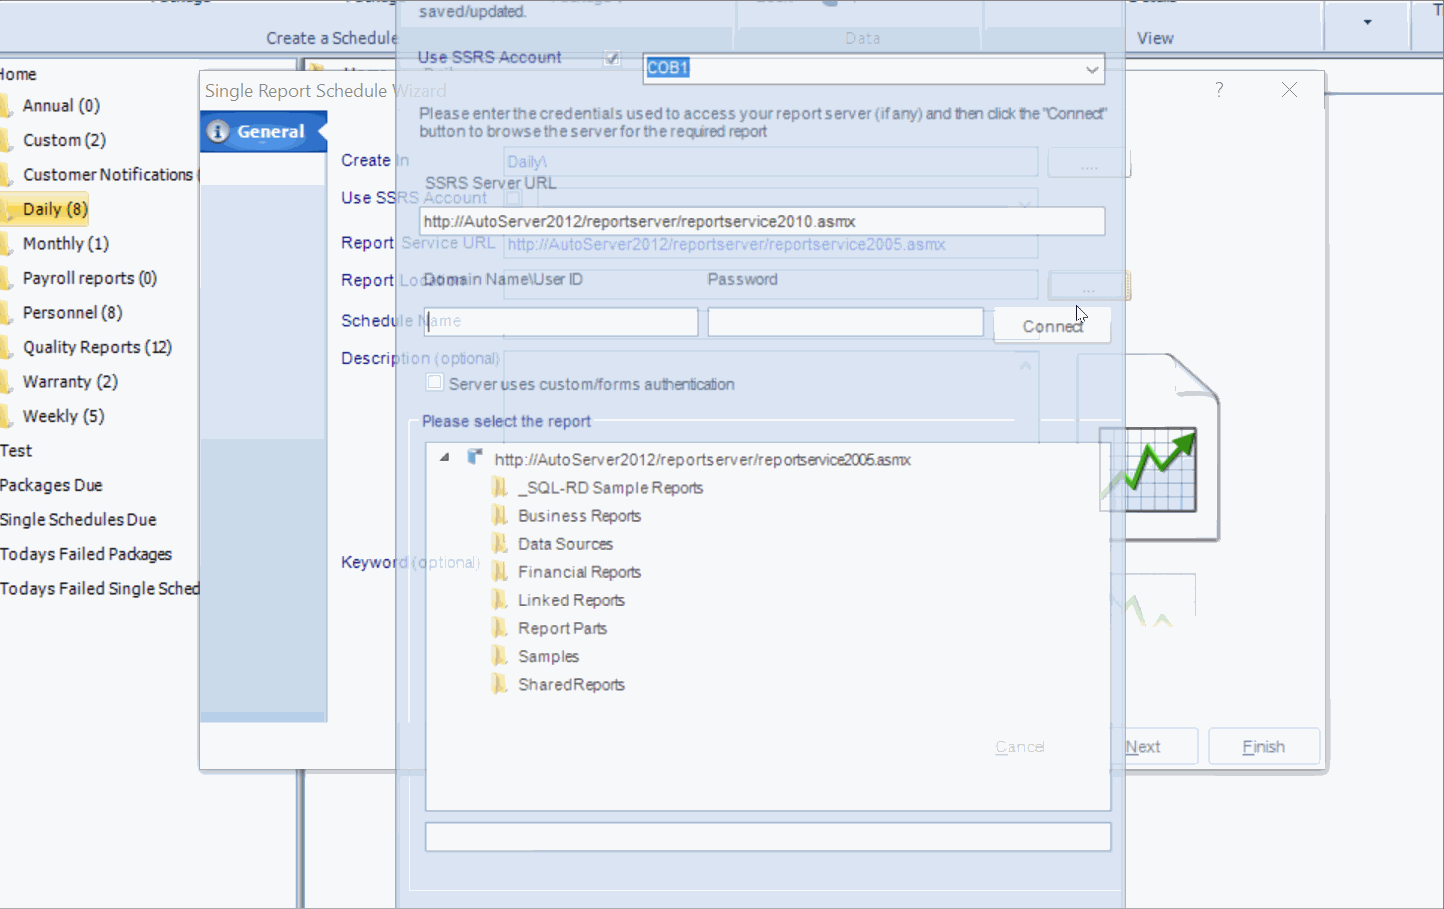Click the info icon on General tab
1444x909 pixels.
pos(218,132)
